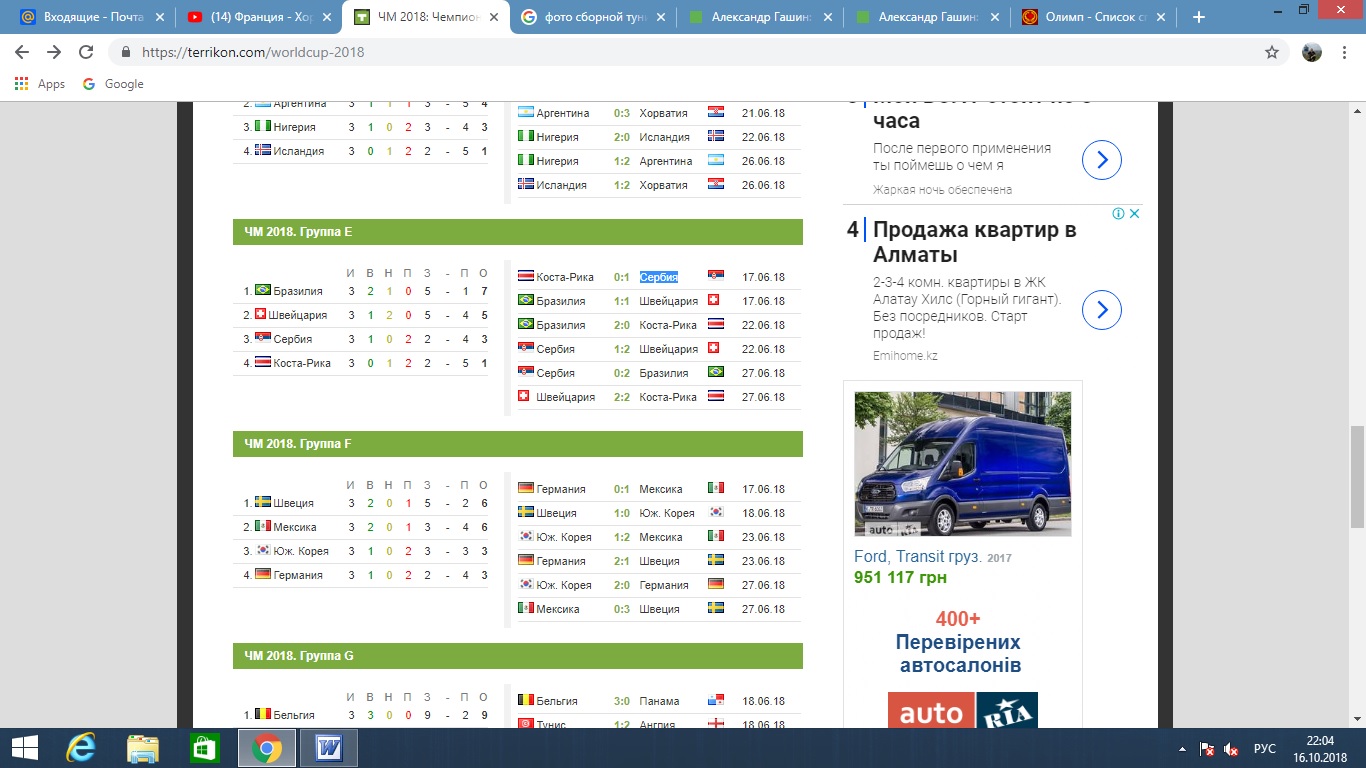
Task: Click arrow button on Продажа квартир ad
Action: point(1102,310)
